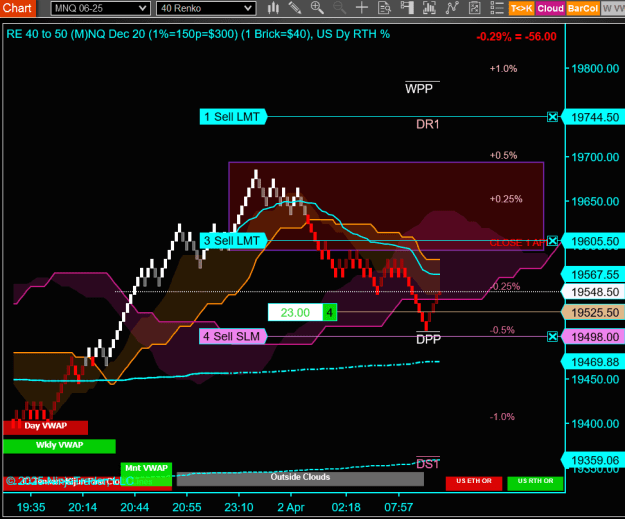Cancel the 4 Sell SLM order X
The height and width of the screenshot is (519, 625).
[x=552, y=337]
